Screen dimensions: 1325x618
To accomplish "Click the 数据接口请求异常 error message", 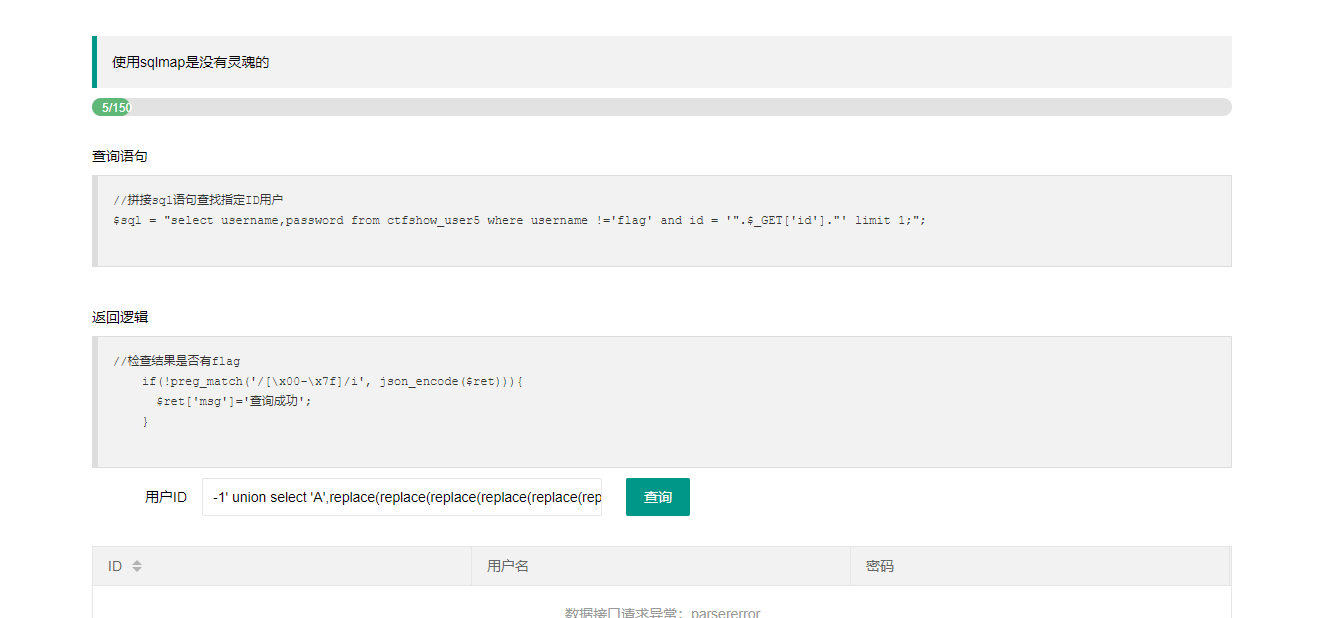I will [x=662, y=612].
